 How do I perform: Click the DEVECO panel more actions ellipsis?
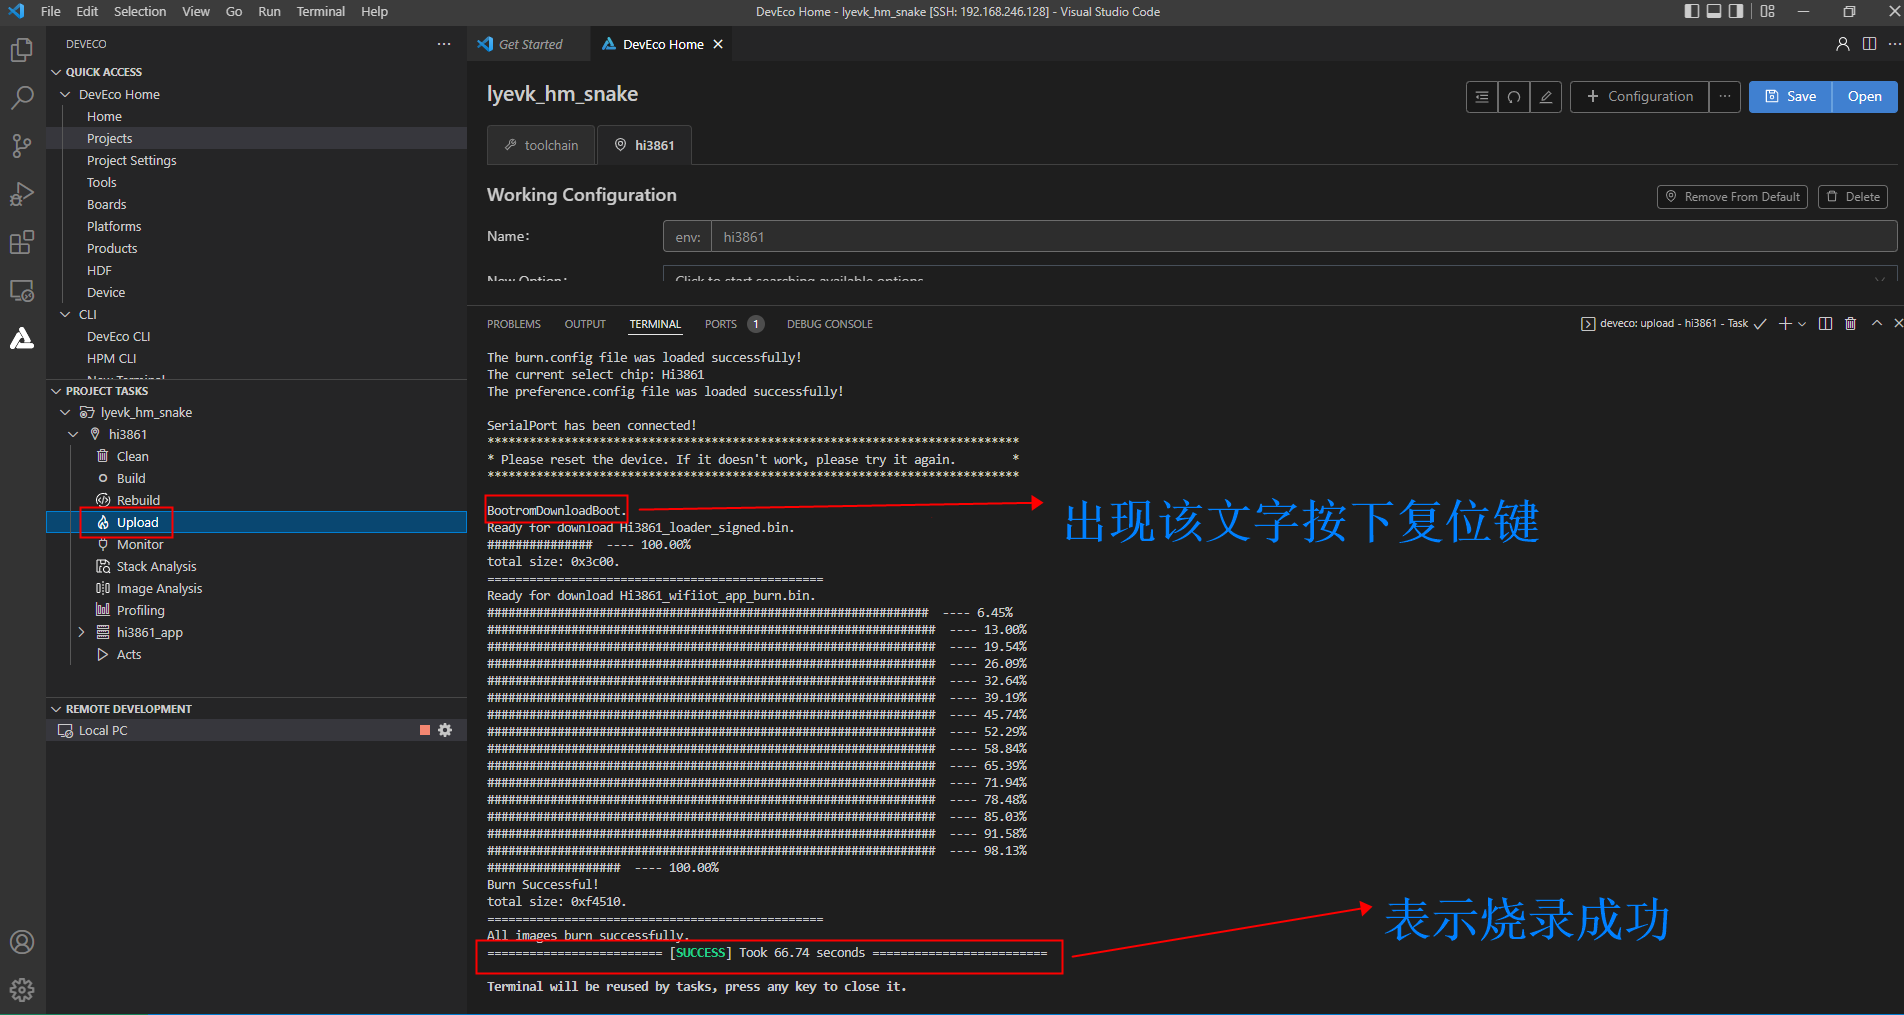point(444,44)
